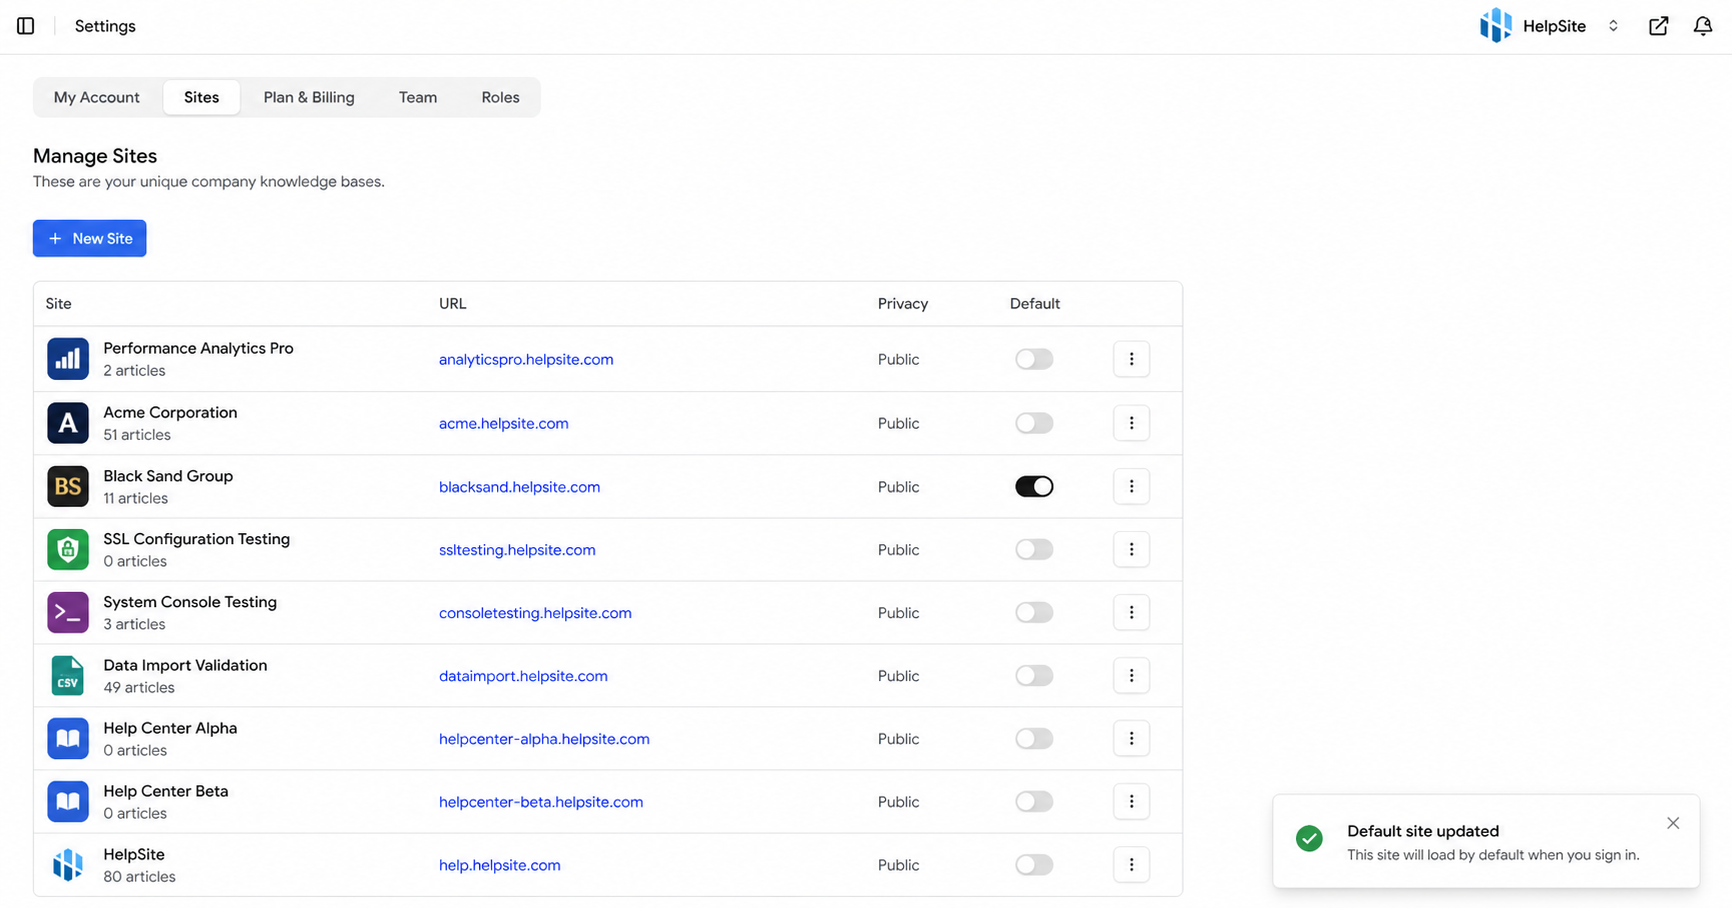Follow ssltesting.helpsite.com link

click(x=517, y=550)
